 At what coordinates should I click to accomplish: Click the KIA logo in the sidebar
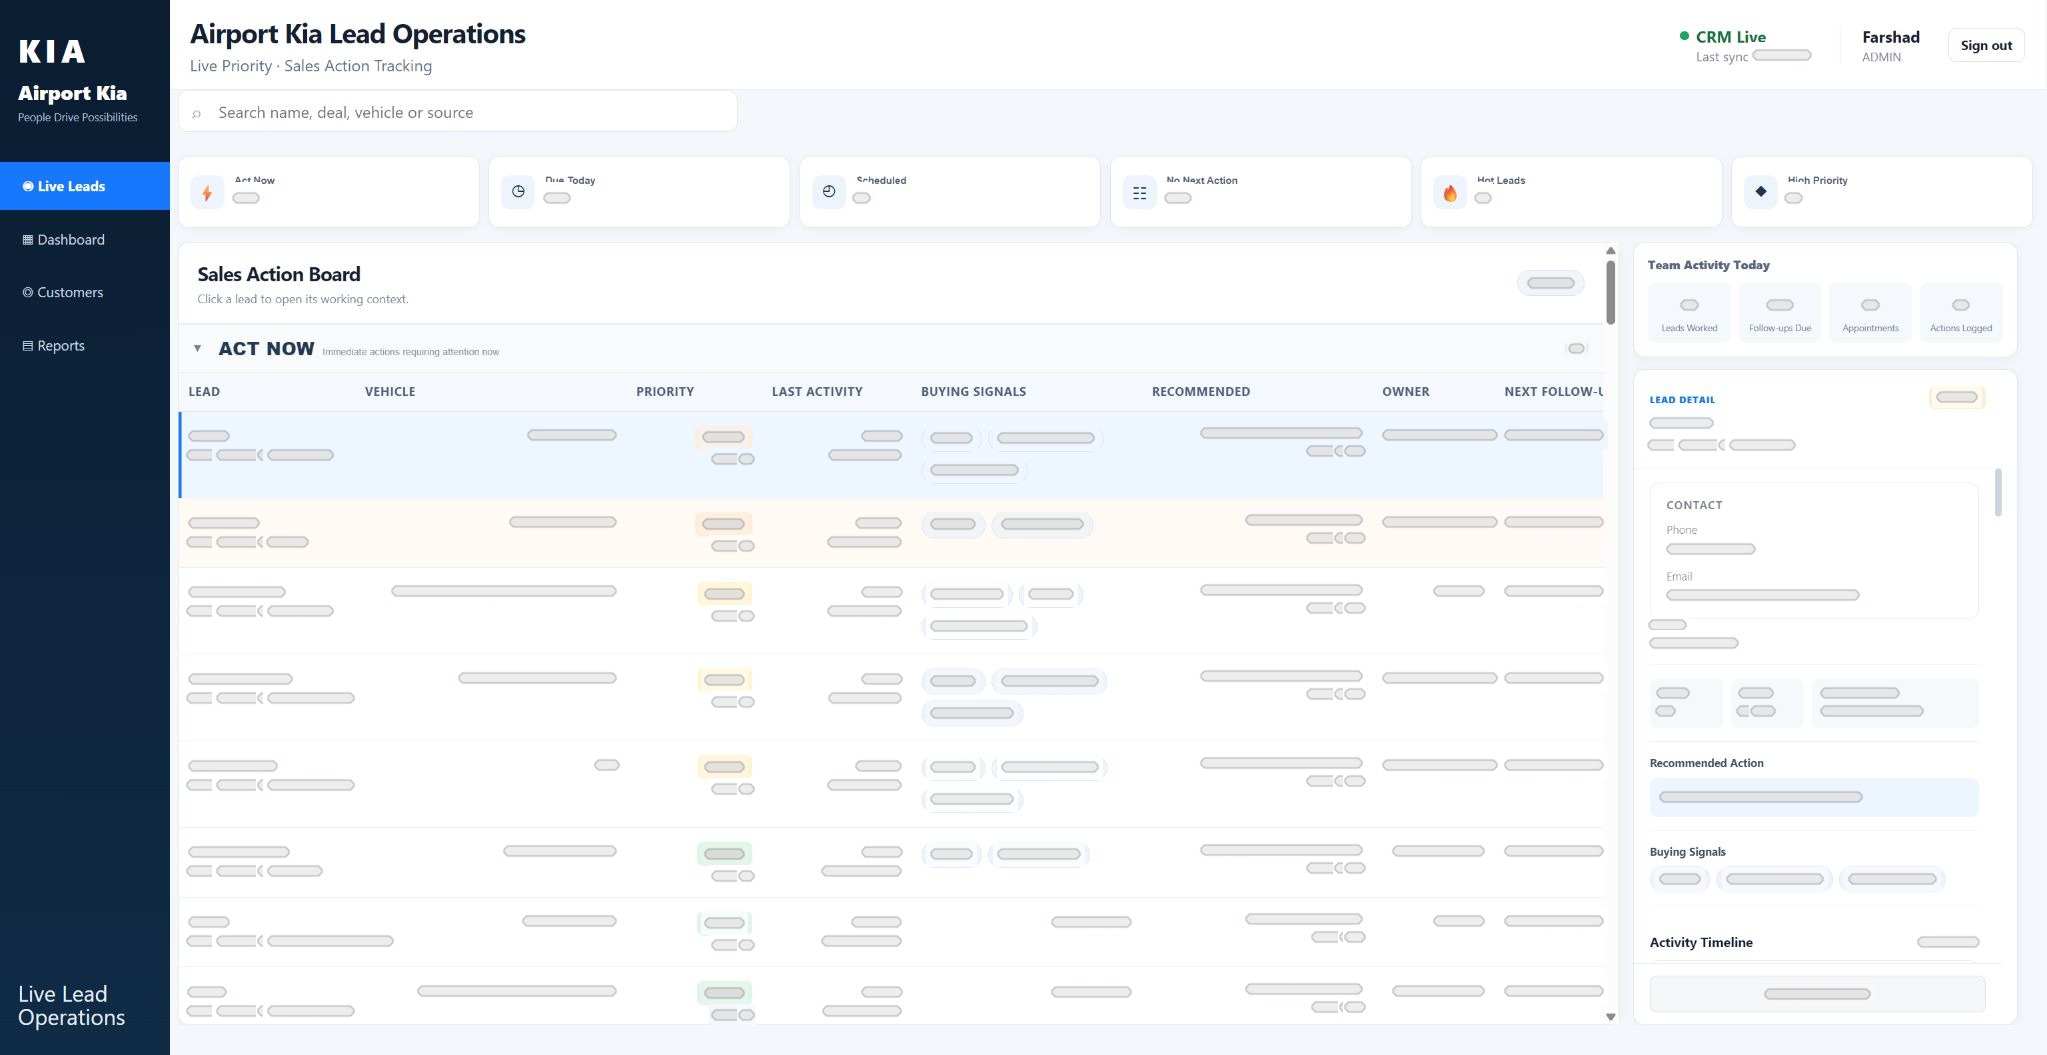click(x=52, y=51)
